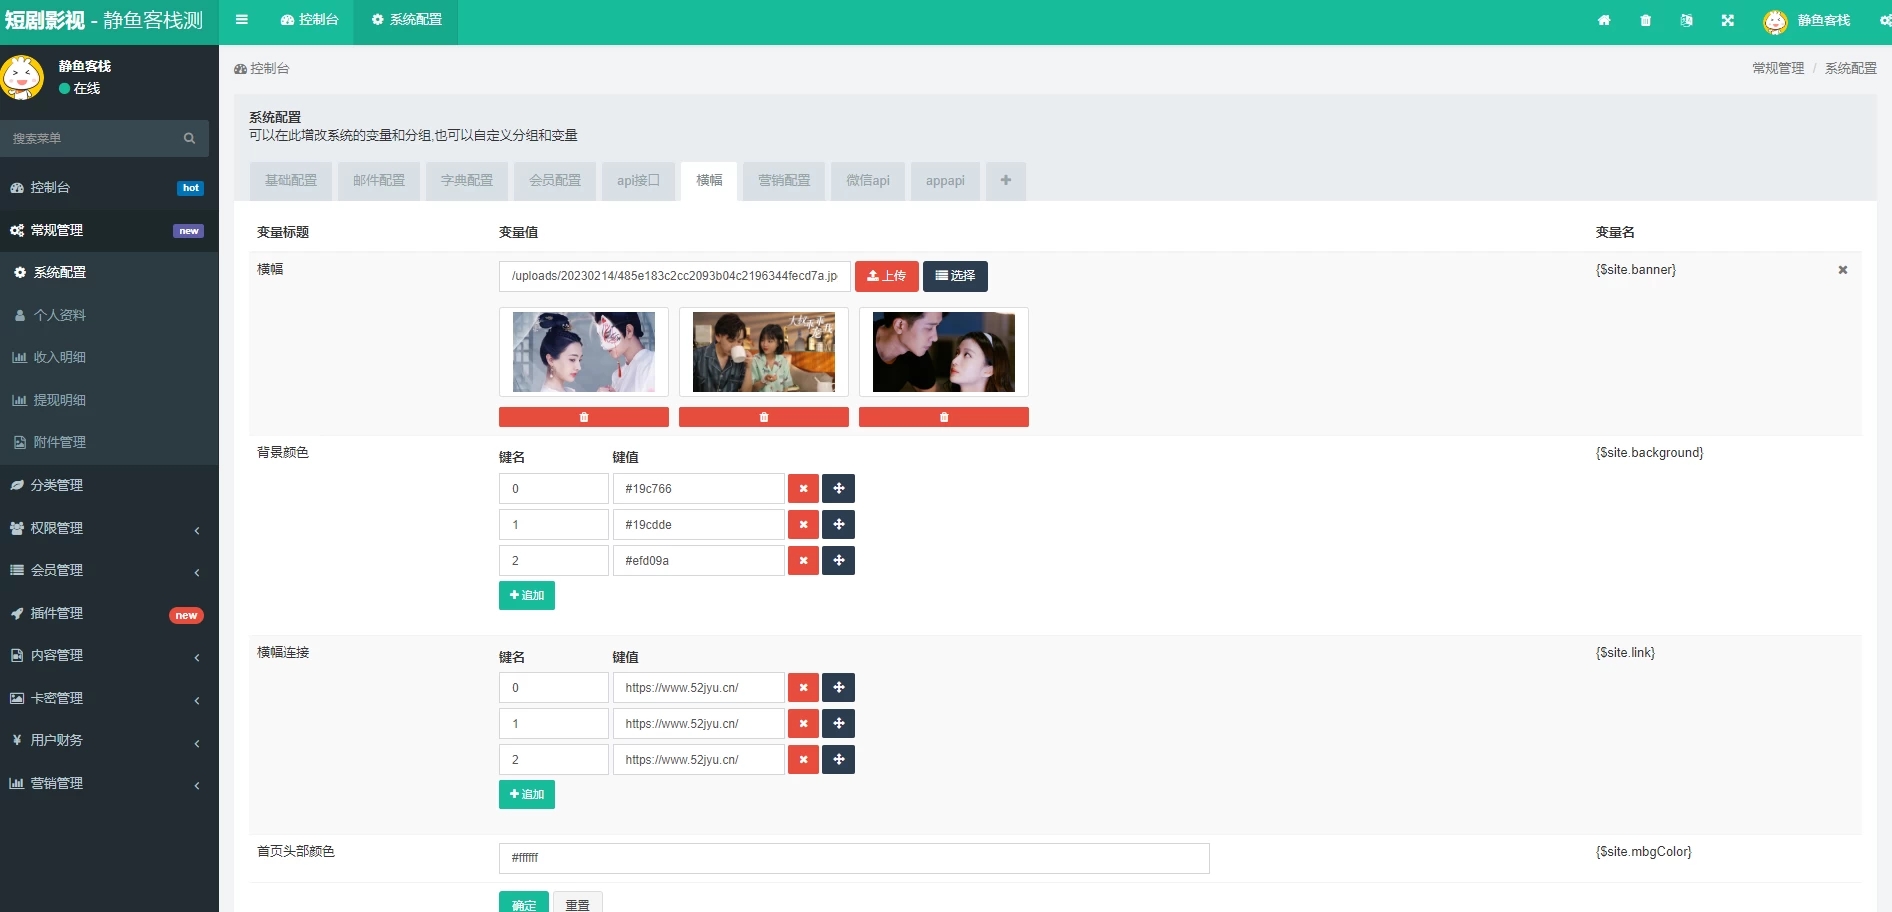Click the move handle for #efd09a row
The height and width of the screenshot is (912, 1892).
click(x=838, y=561)
